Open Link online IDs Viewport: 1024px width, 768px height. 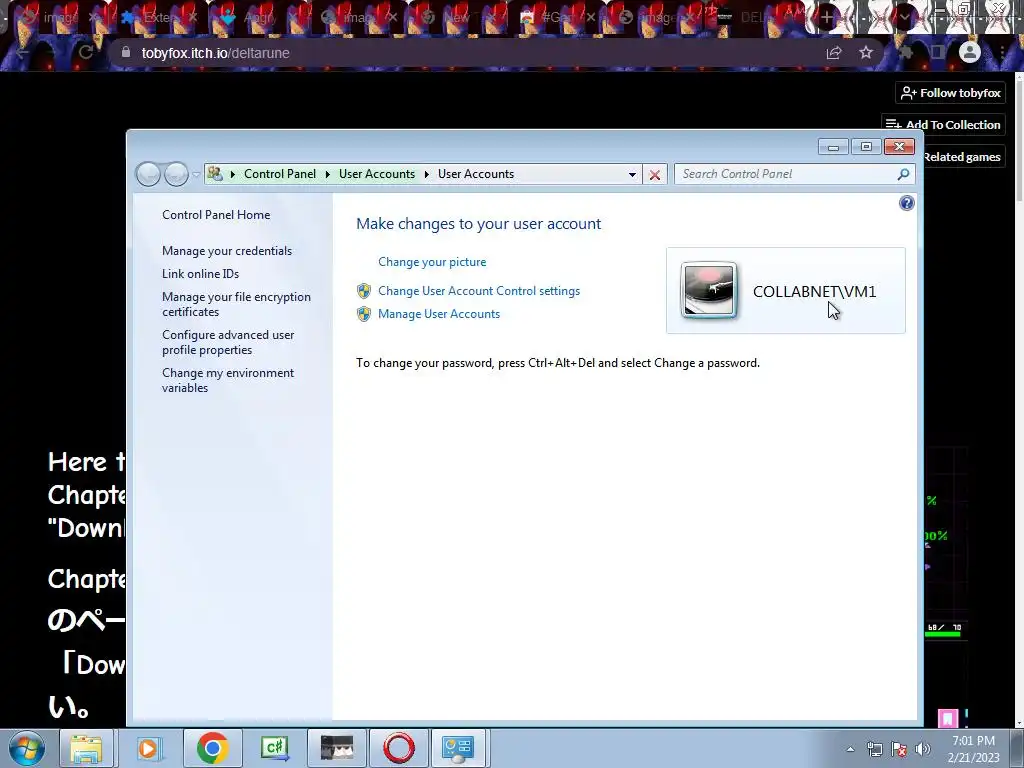200,274
